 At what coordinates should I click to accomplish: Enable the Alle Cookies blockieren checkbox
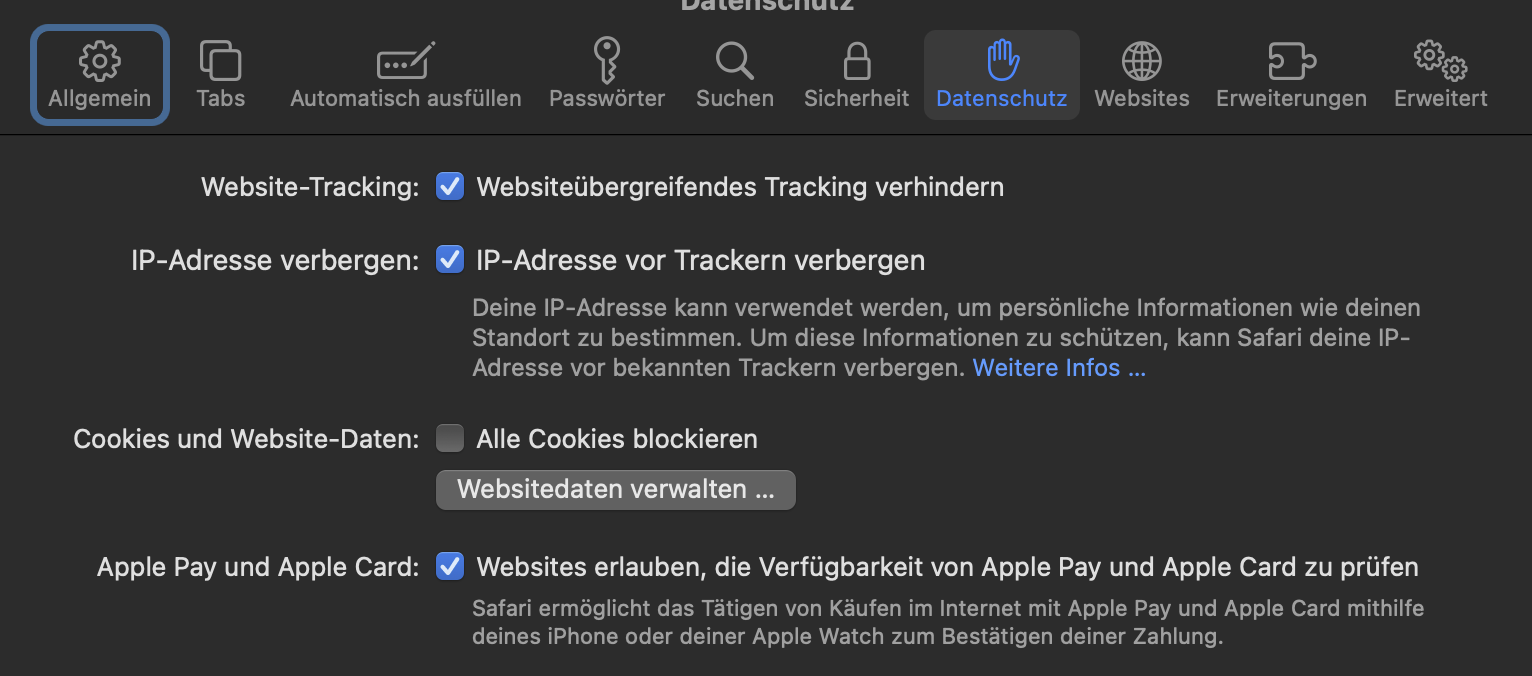pos(450,439)
